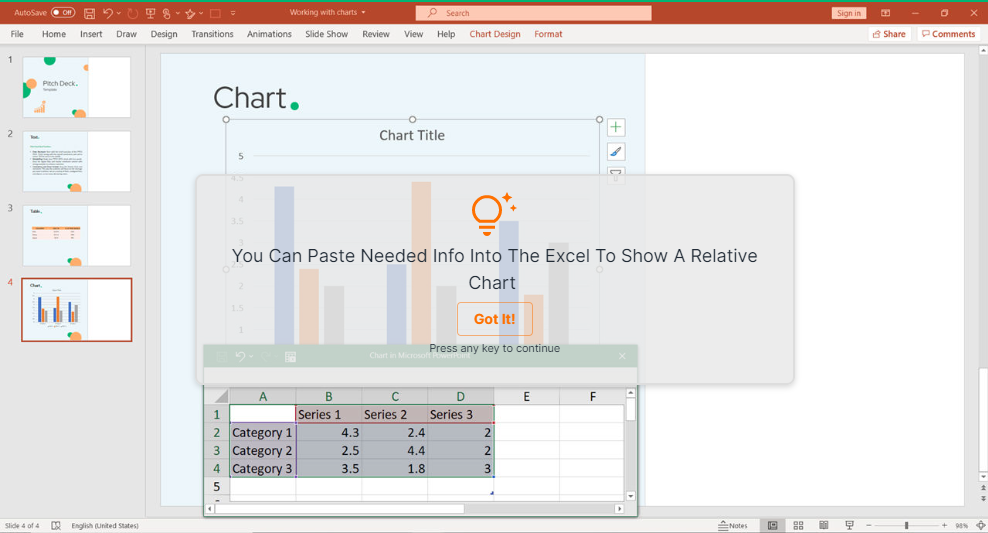Image resolution: width=988 pixels, height=533 pixels.
Task: Open the File menu
Action: (17, 34)
